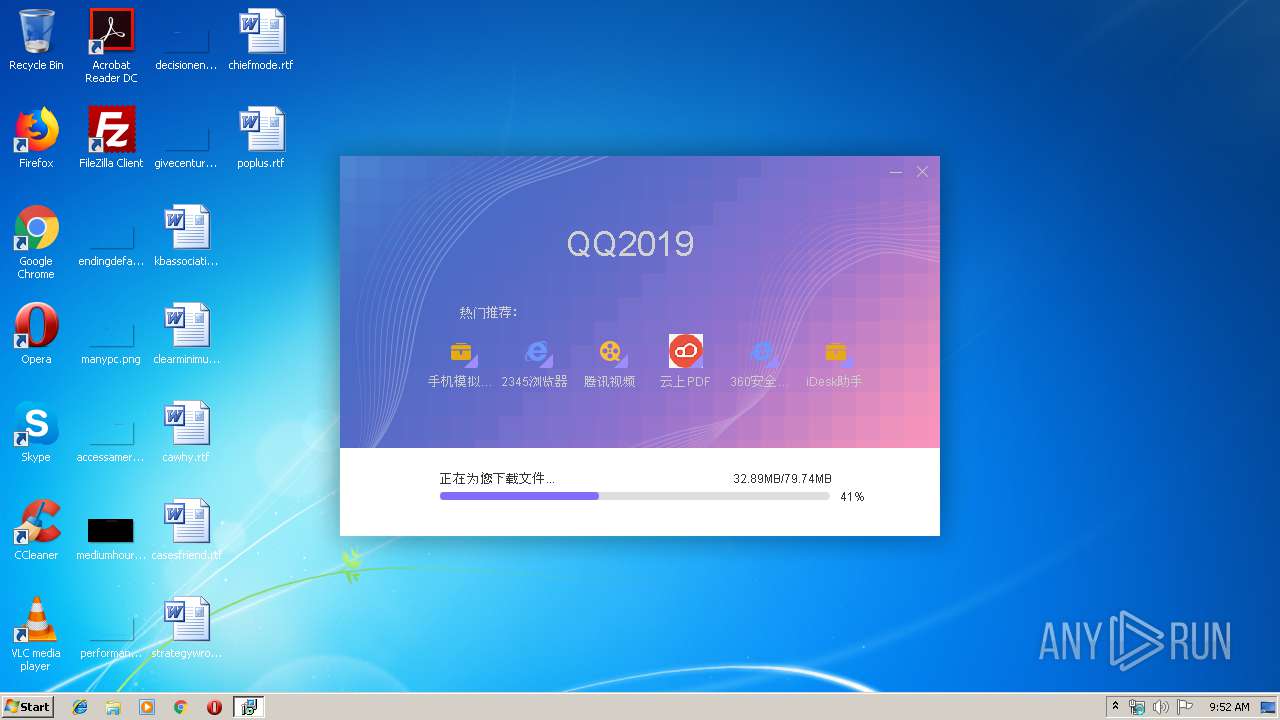Viewport: 1280px width, 720px height.
Task: Select the VLC media player shortcut
Action: [36, 634]
